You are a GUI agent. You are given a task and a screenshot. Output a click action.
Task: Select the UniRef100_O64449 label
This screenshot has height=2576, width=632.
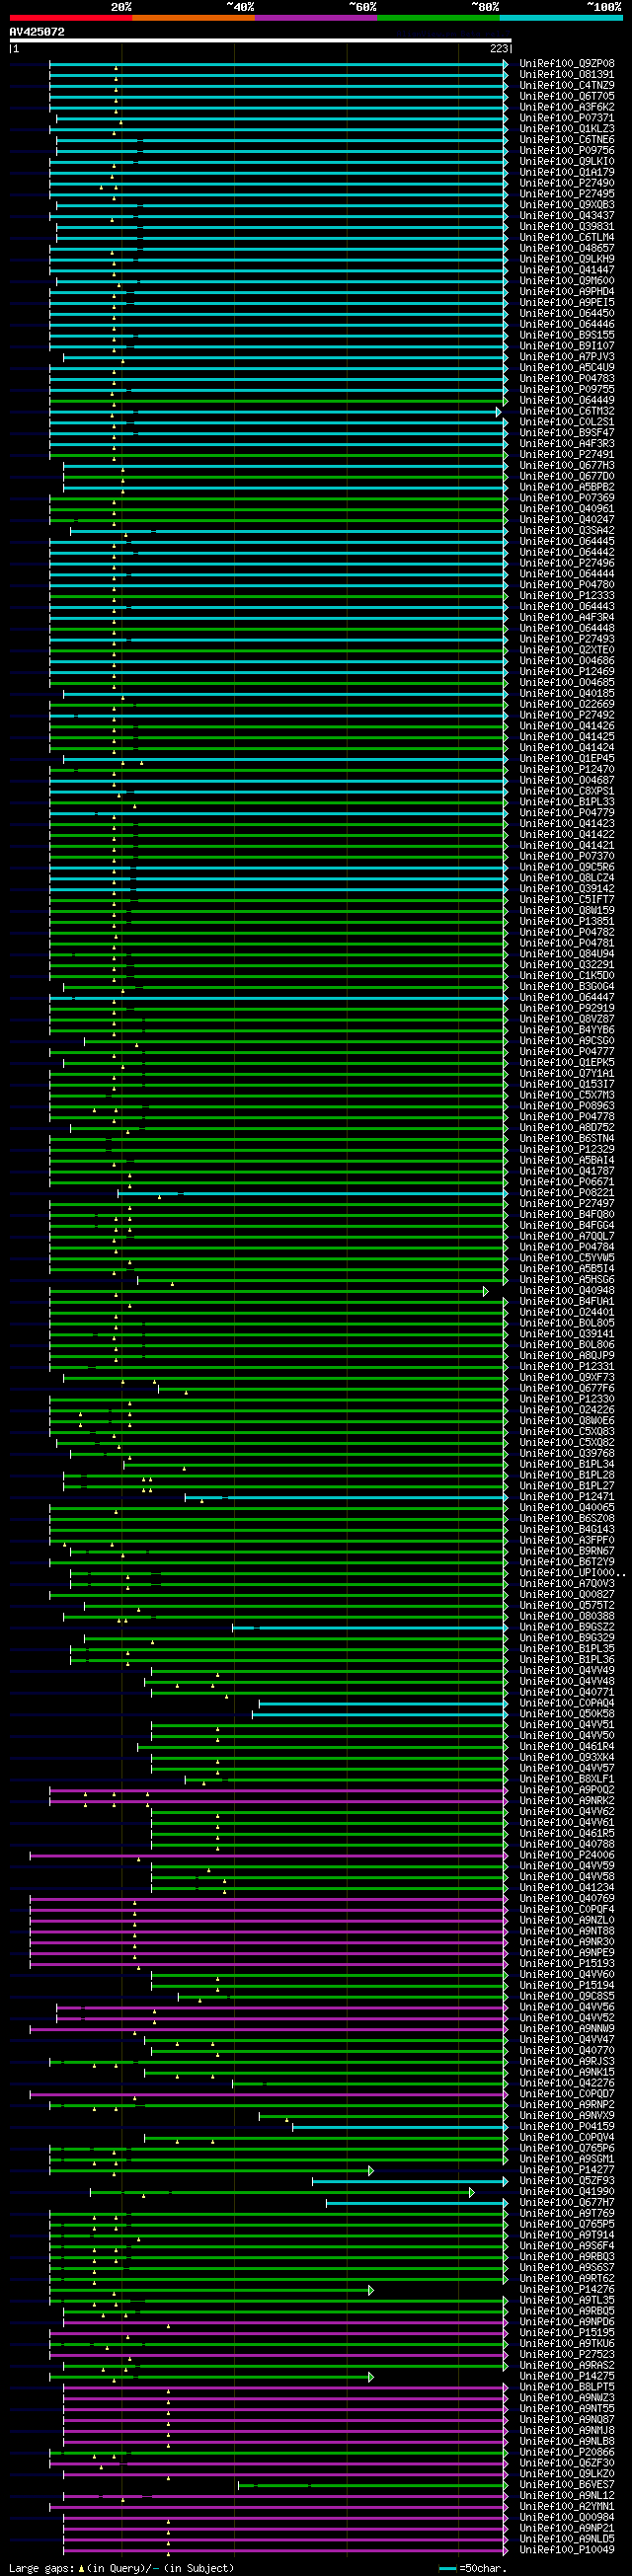tap(567, 400)
